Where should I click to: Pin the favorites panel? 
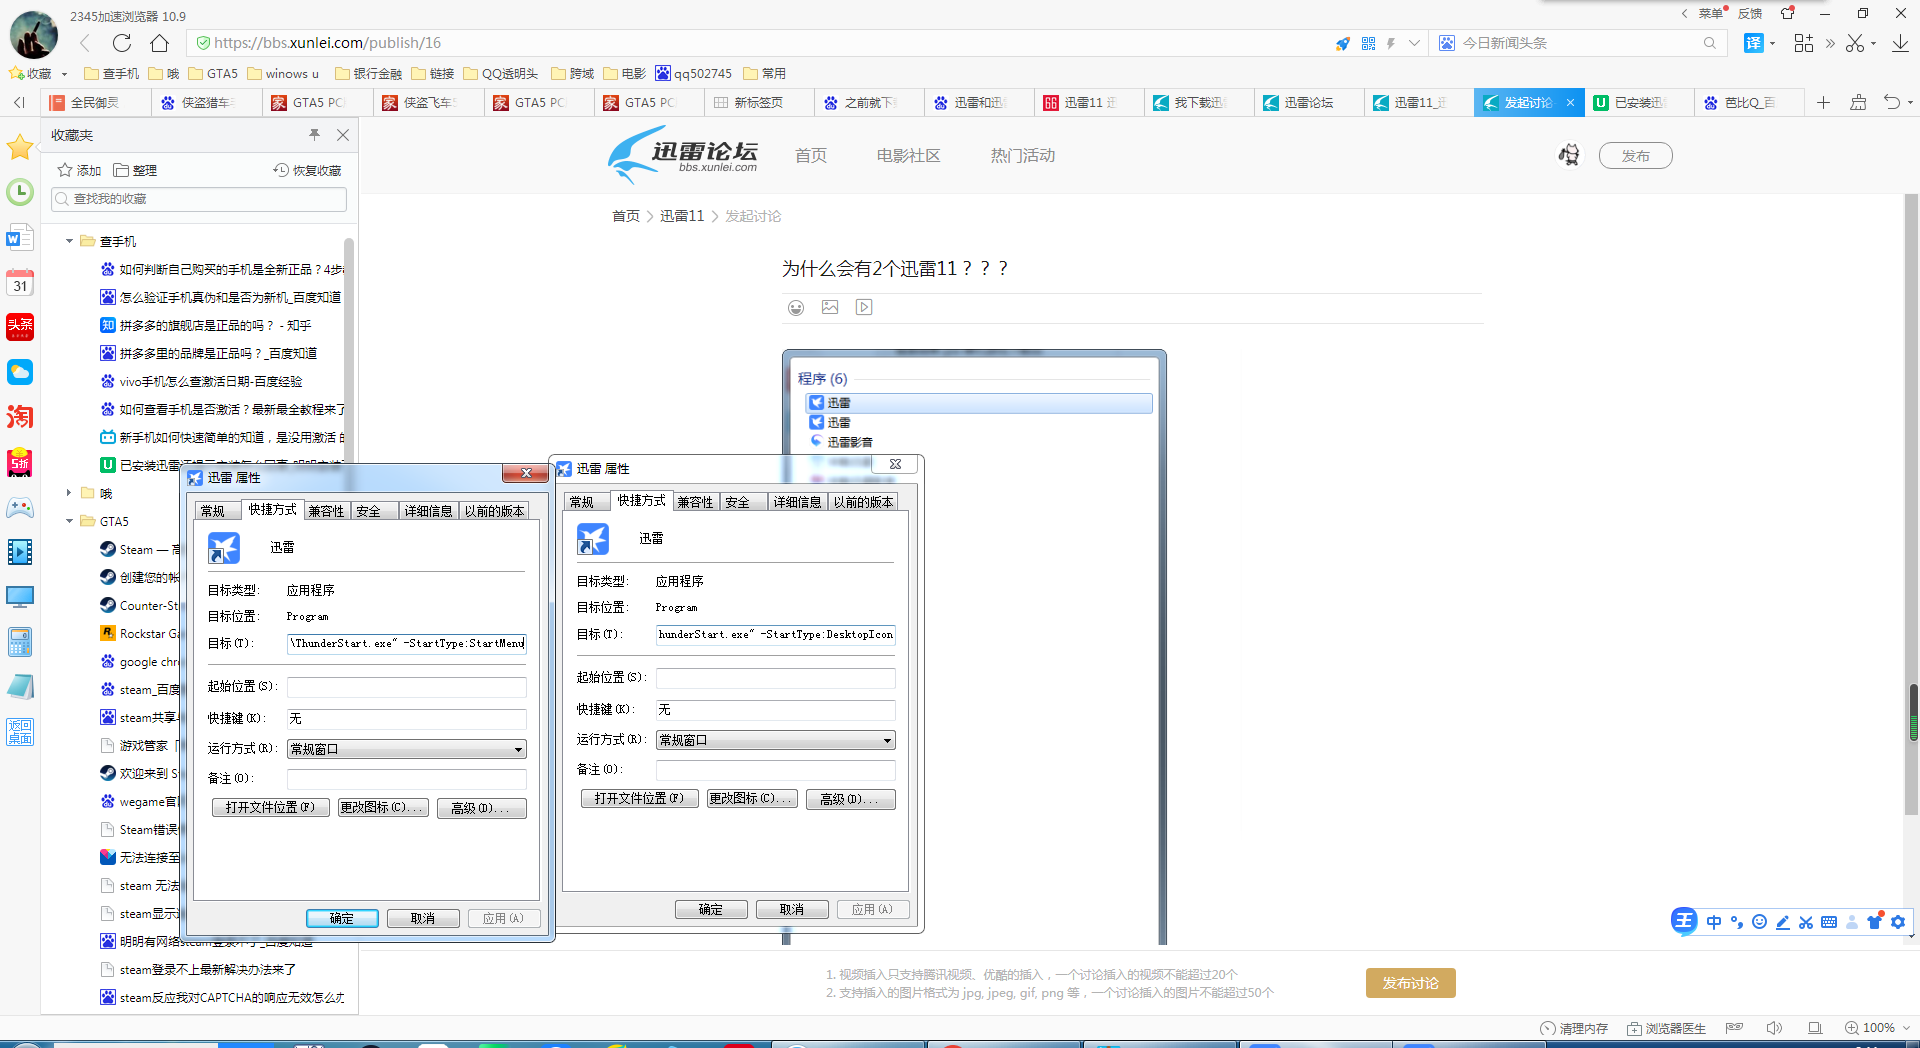click(314, 135)
